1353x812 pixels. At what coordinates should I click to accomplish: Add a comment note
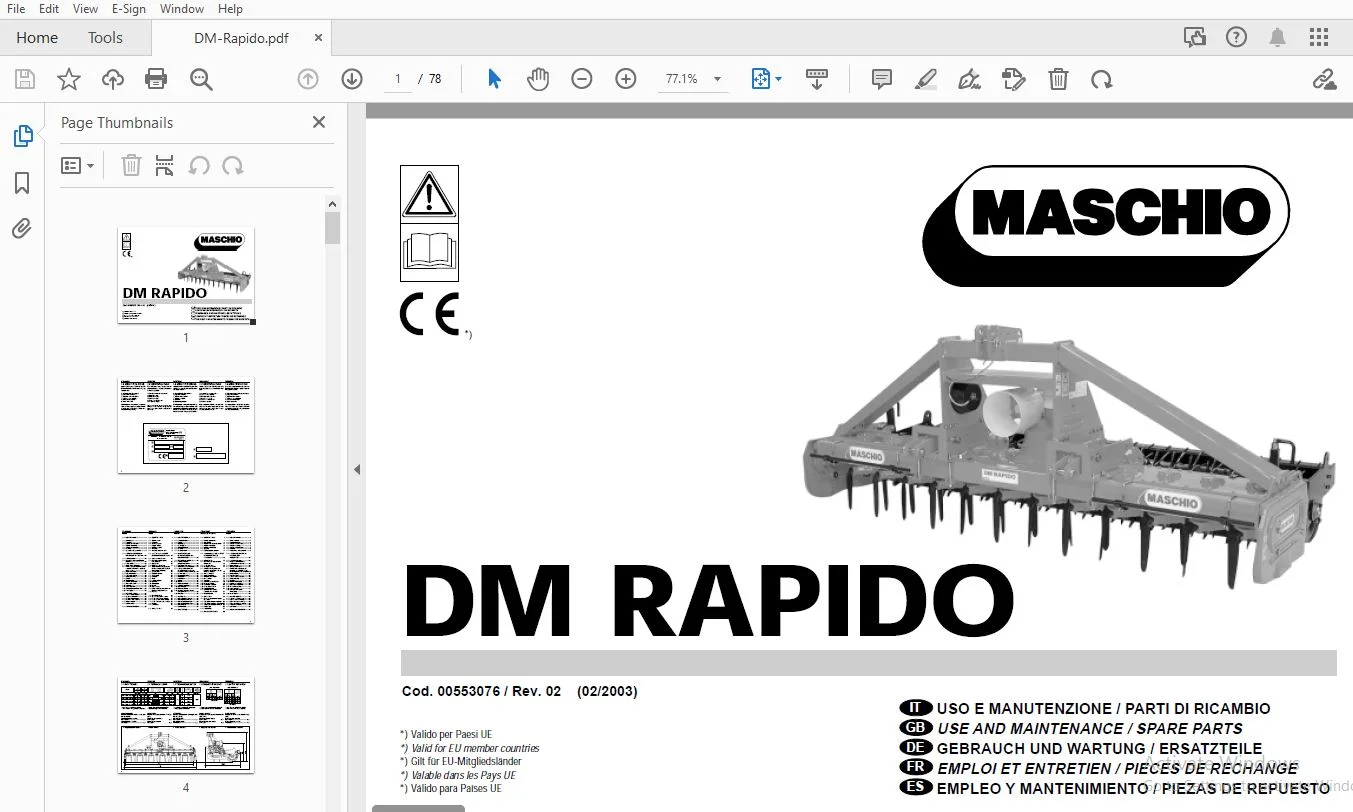pos(882,79)
